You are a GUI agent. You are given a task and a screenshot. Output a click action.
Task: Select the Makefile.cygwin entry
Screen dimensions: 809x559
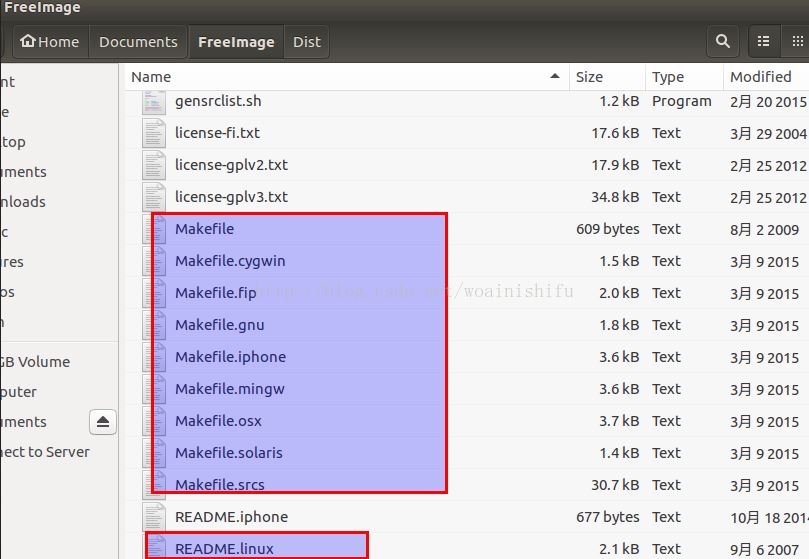pyautogui.click(x=230, y=261)
